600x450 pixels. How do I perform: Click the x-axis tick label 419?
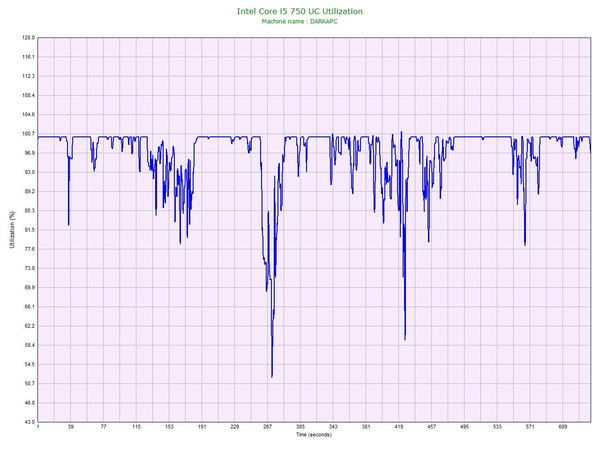tap(399, 427)
